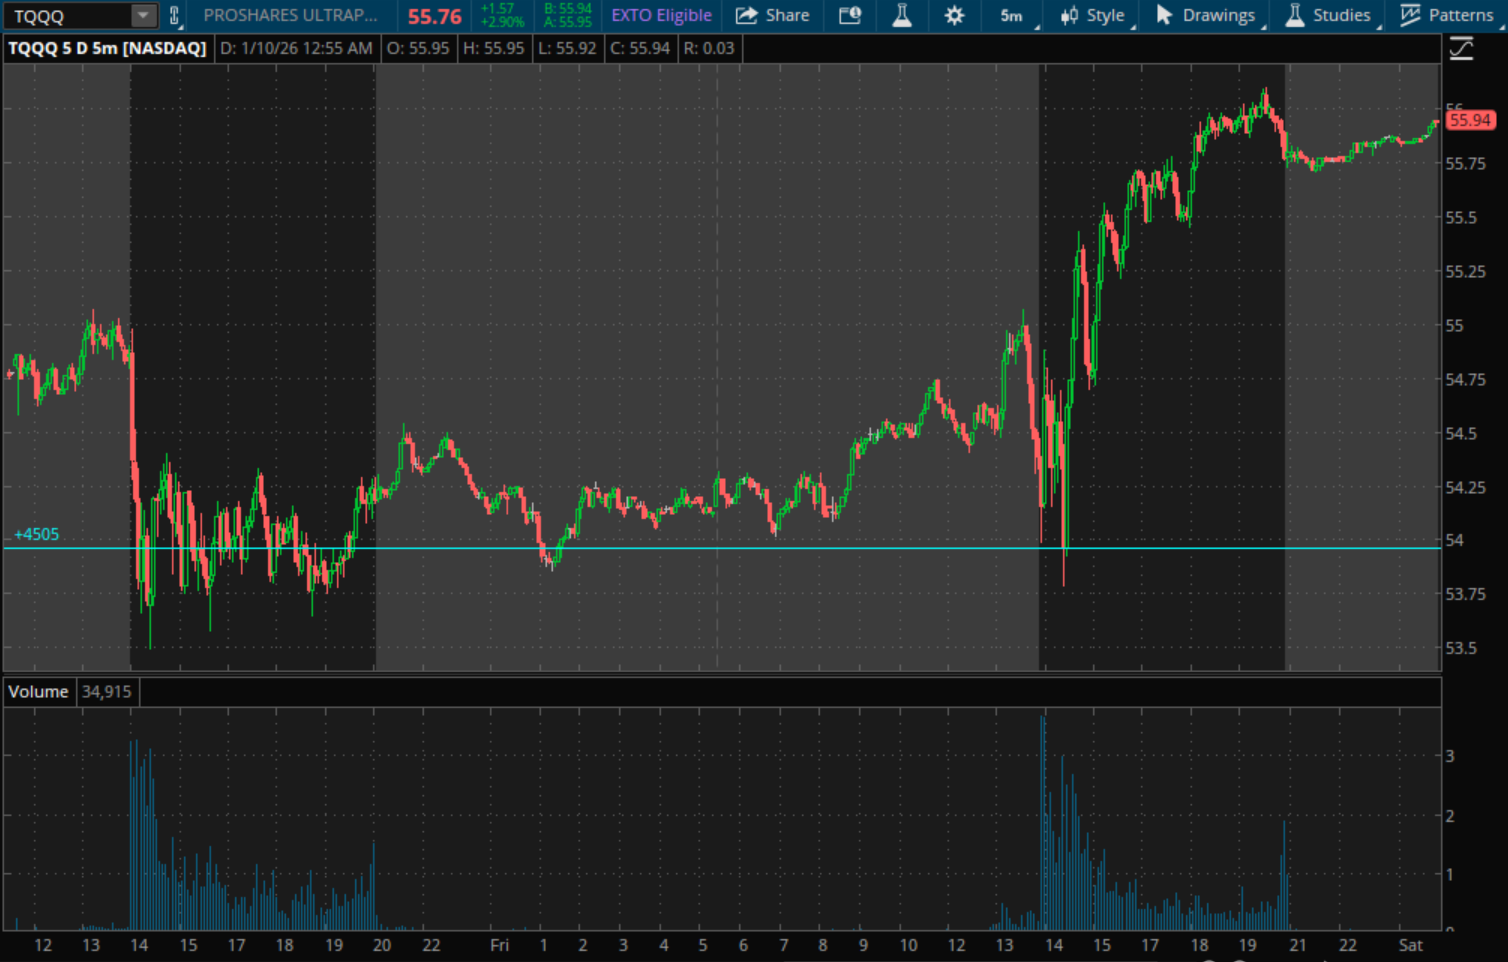Open the 5m timeframe selector
1508x962 pixels.
1012,16
